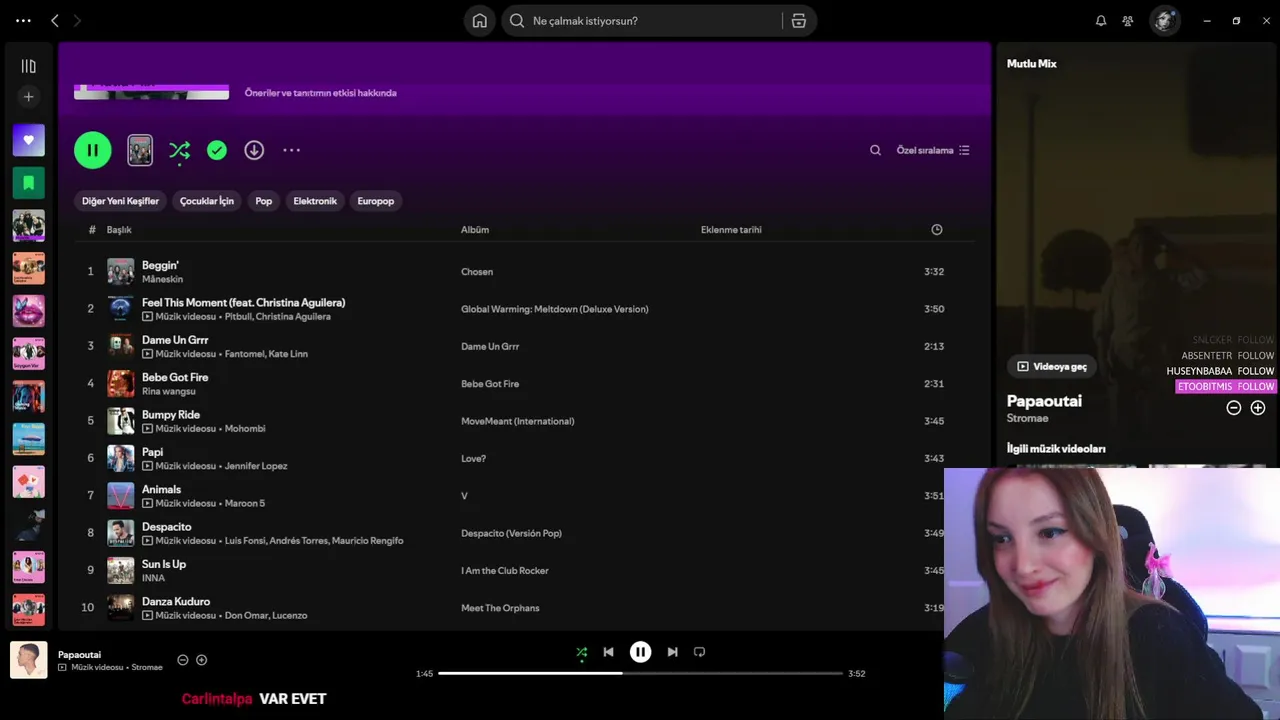
Task: Open Stromae artist in right panel
Action: [x=1027, y=418]
